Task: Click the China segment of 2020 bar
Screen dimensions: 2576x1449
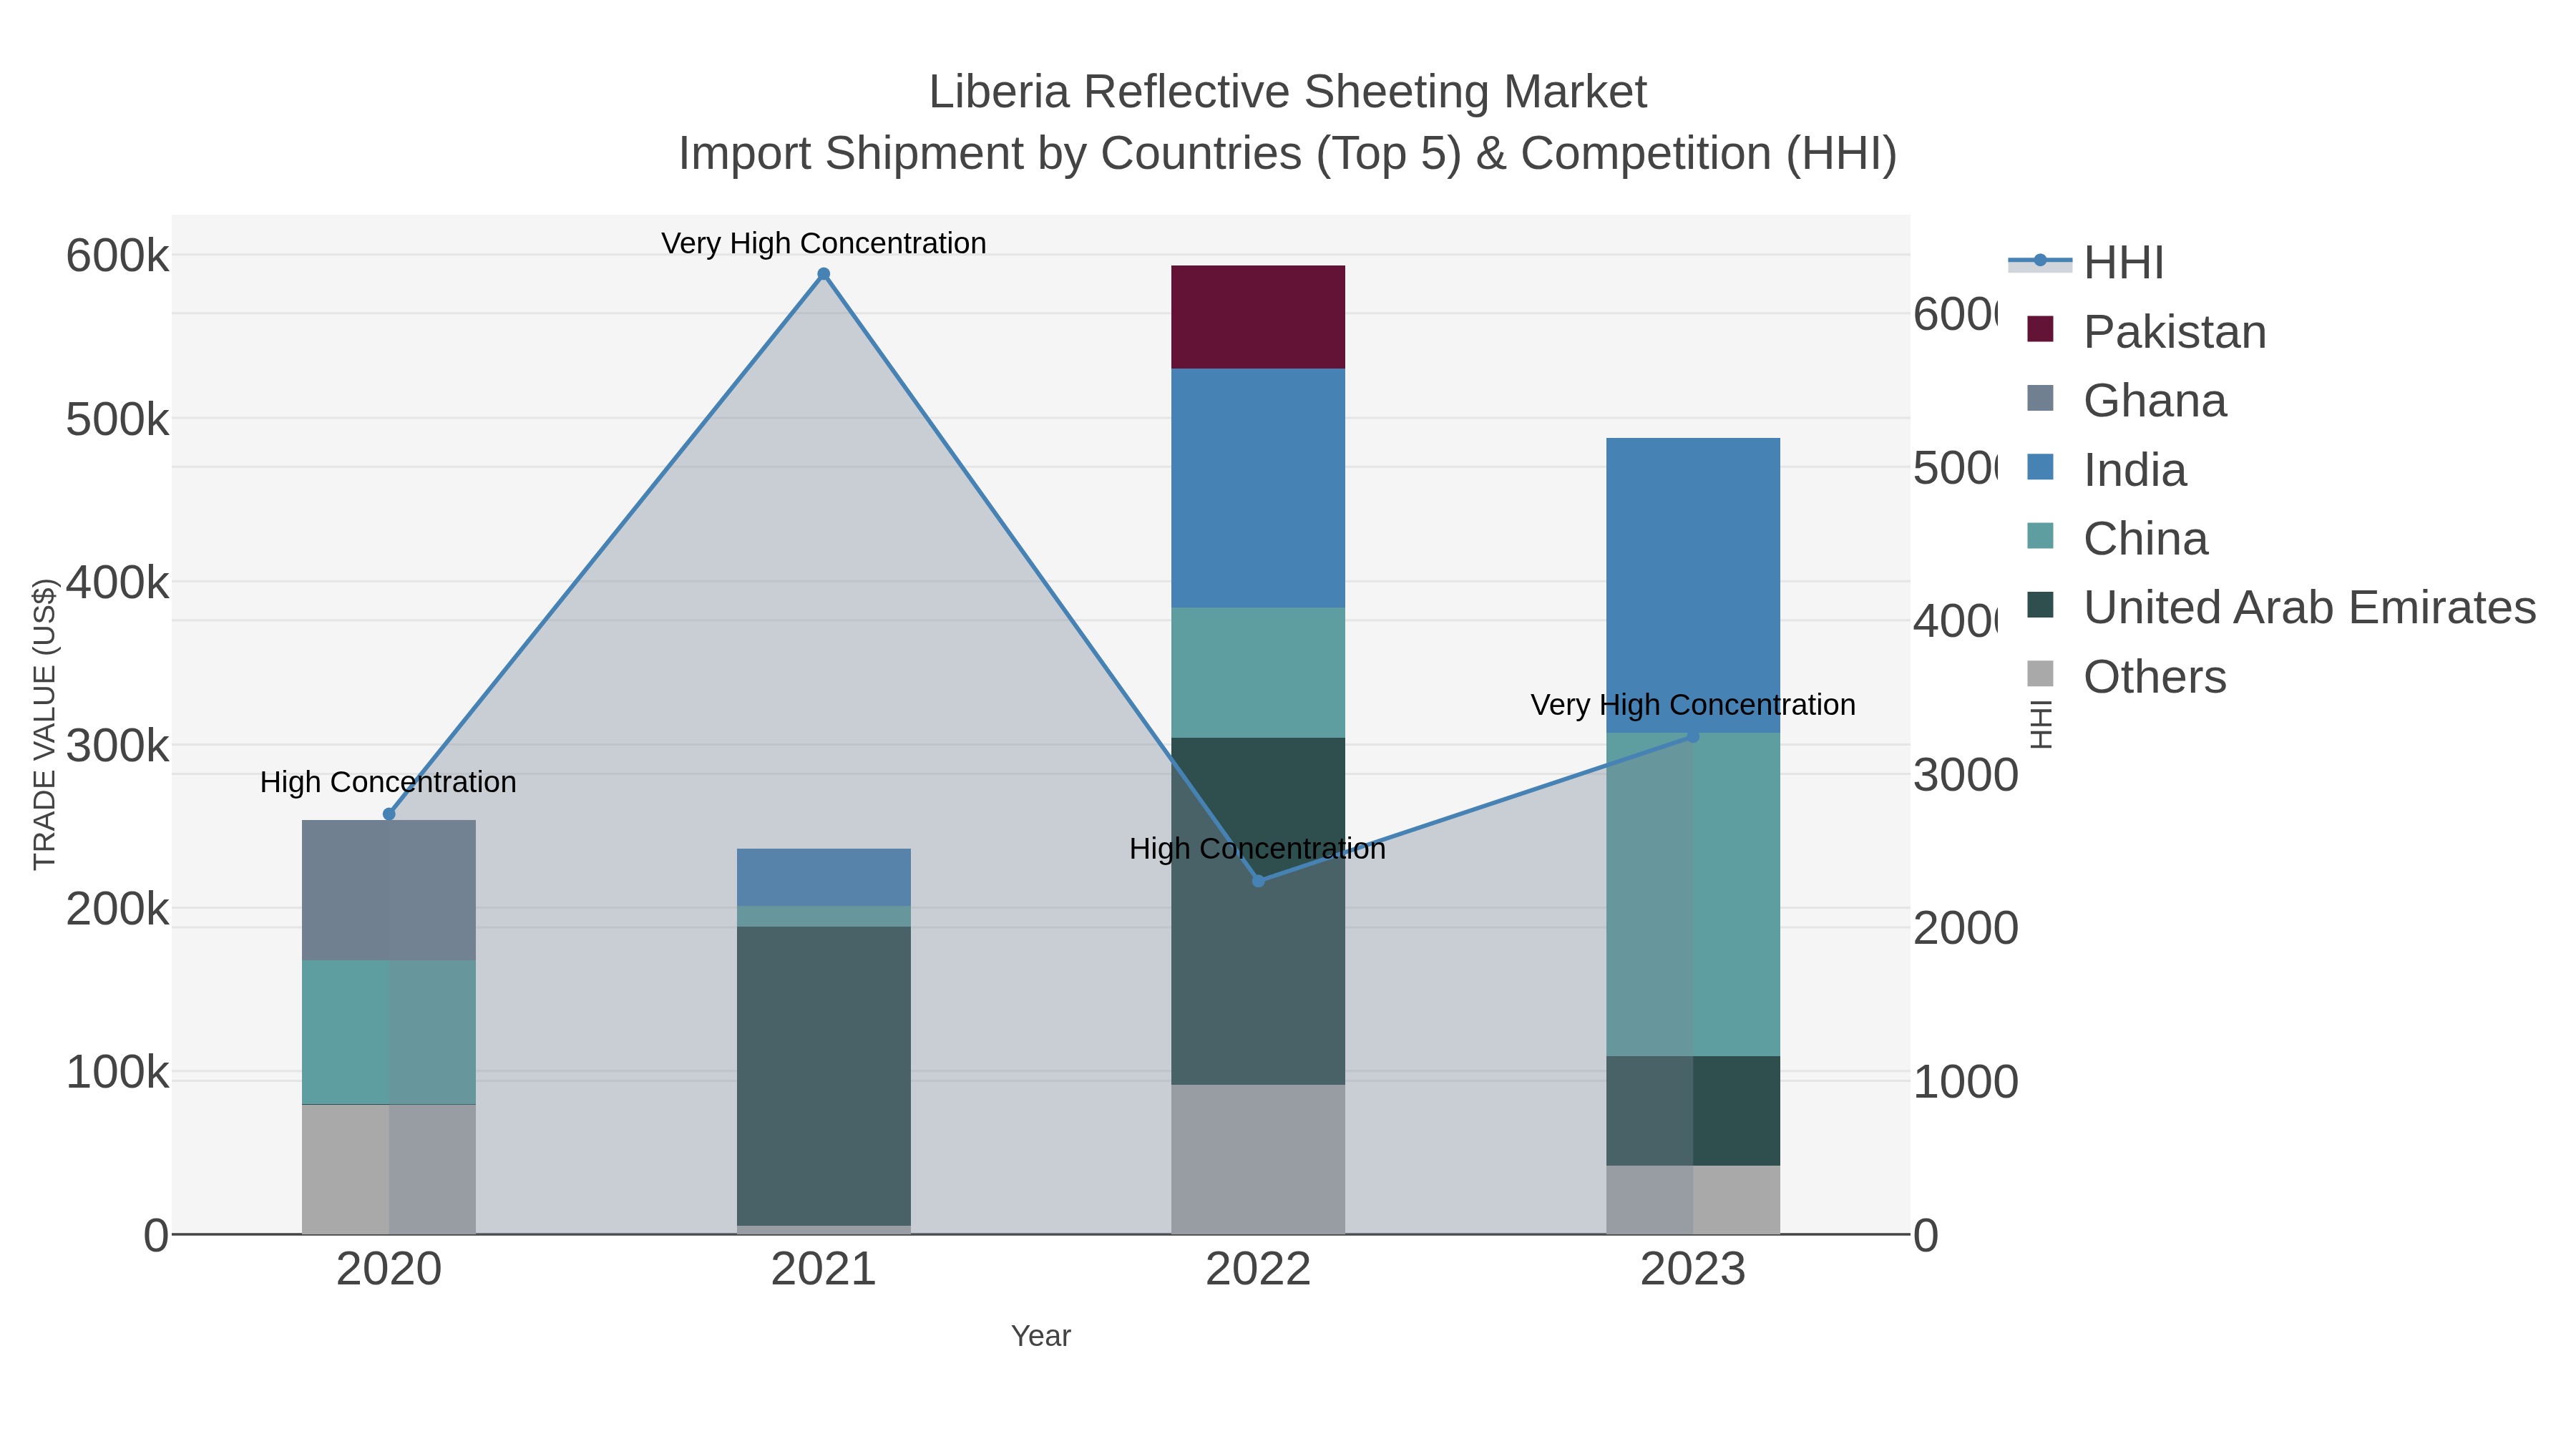Action: 389,1032
